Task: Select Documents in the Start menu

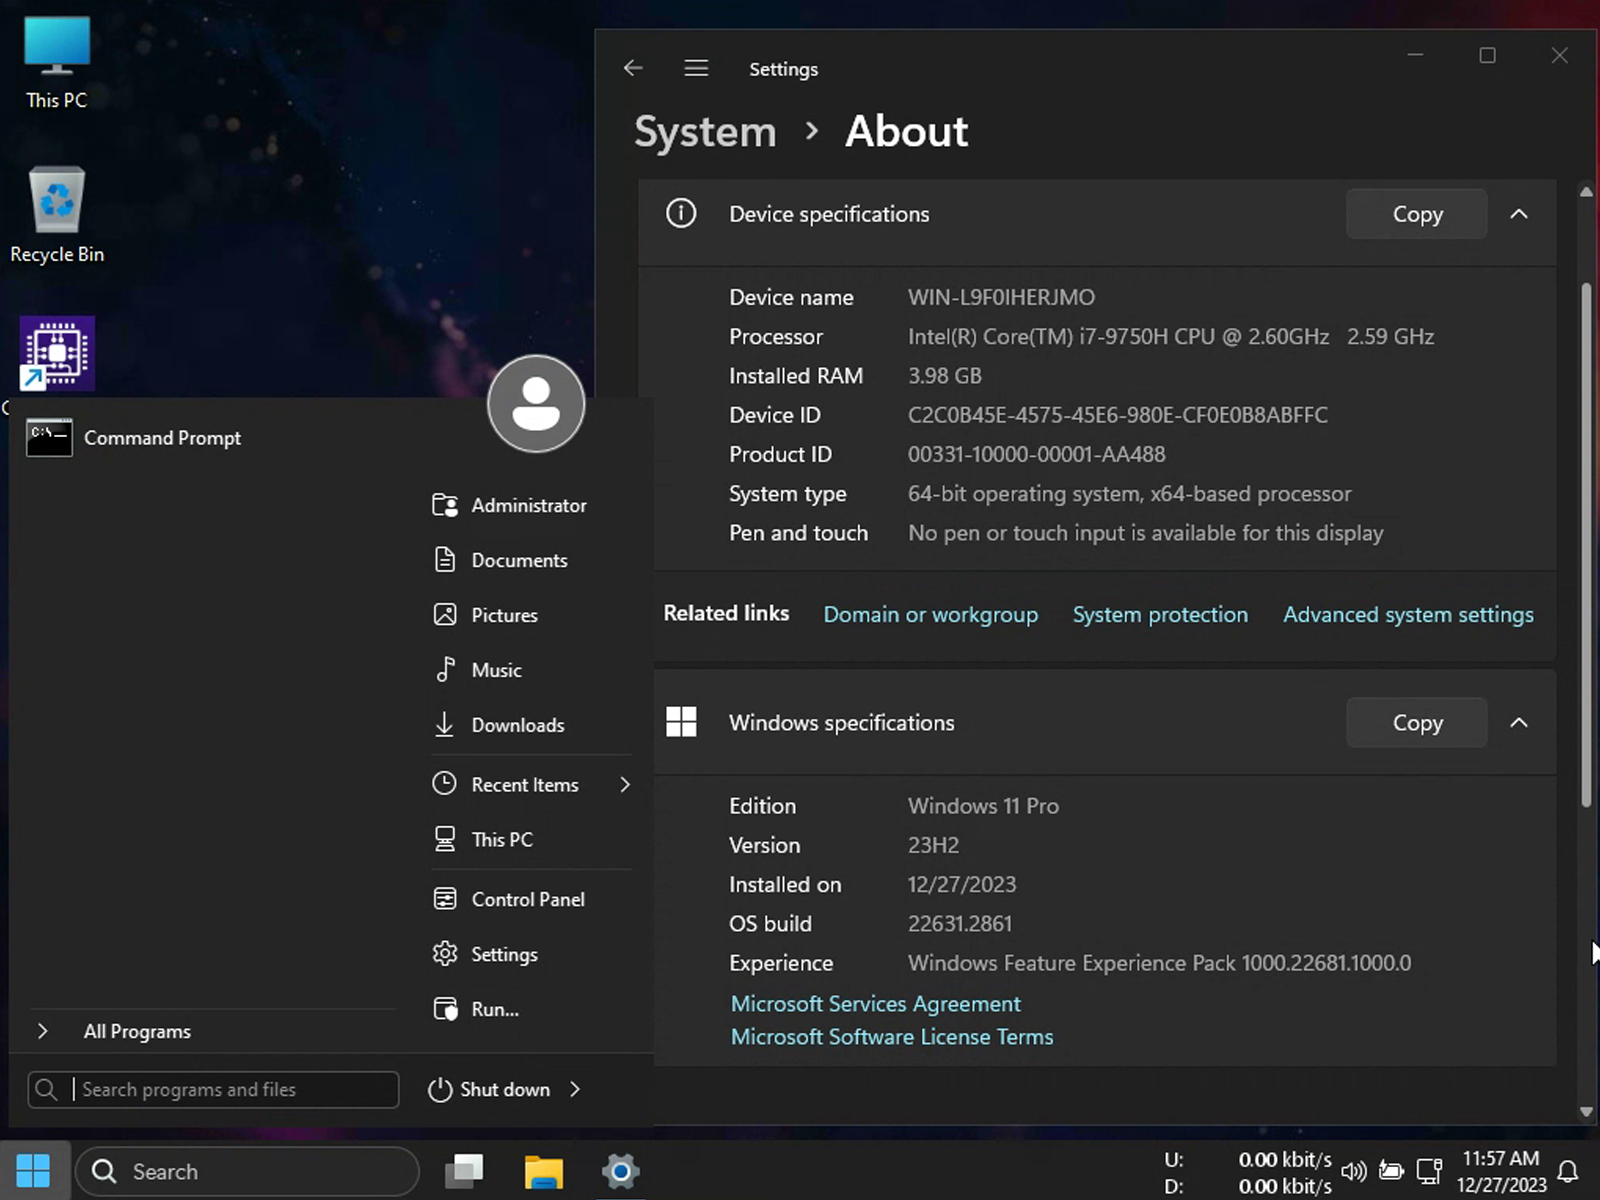Action: tap(518, 560)
